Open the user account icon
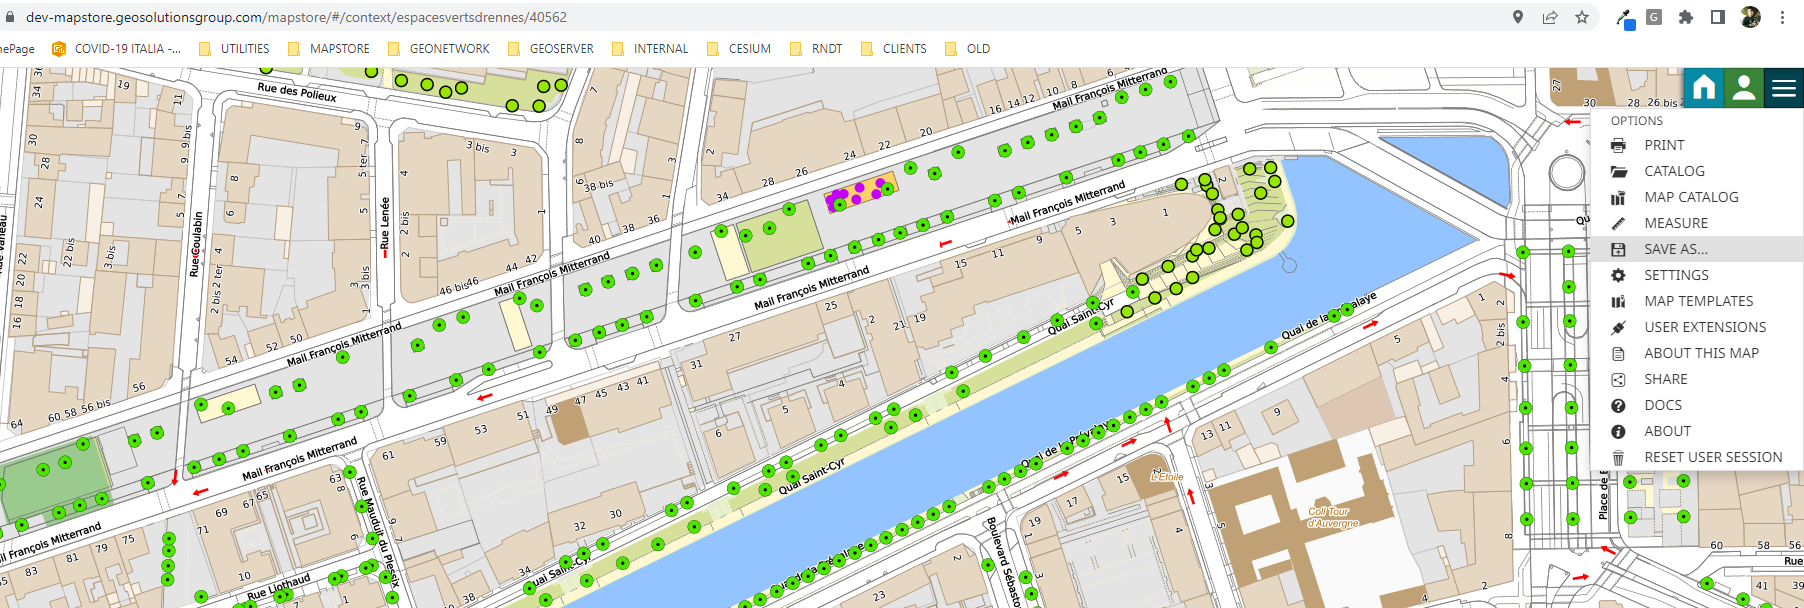Screen dimensions: 1804x608 [x=1744, y=88]
